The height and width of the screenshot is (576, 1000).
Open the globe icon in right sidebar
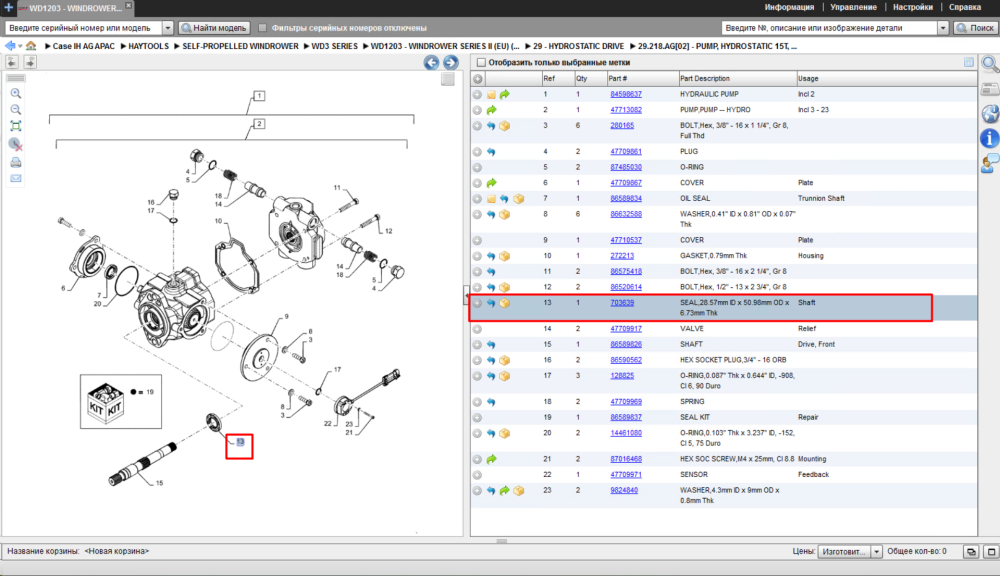pyautogui.click(x=989, y=114)
